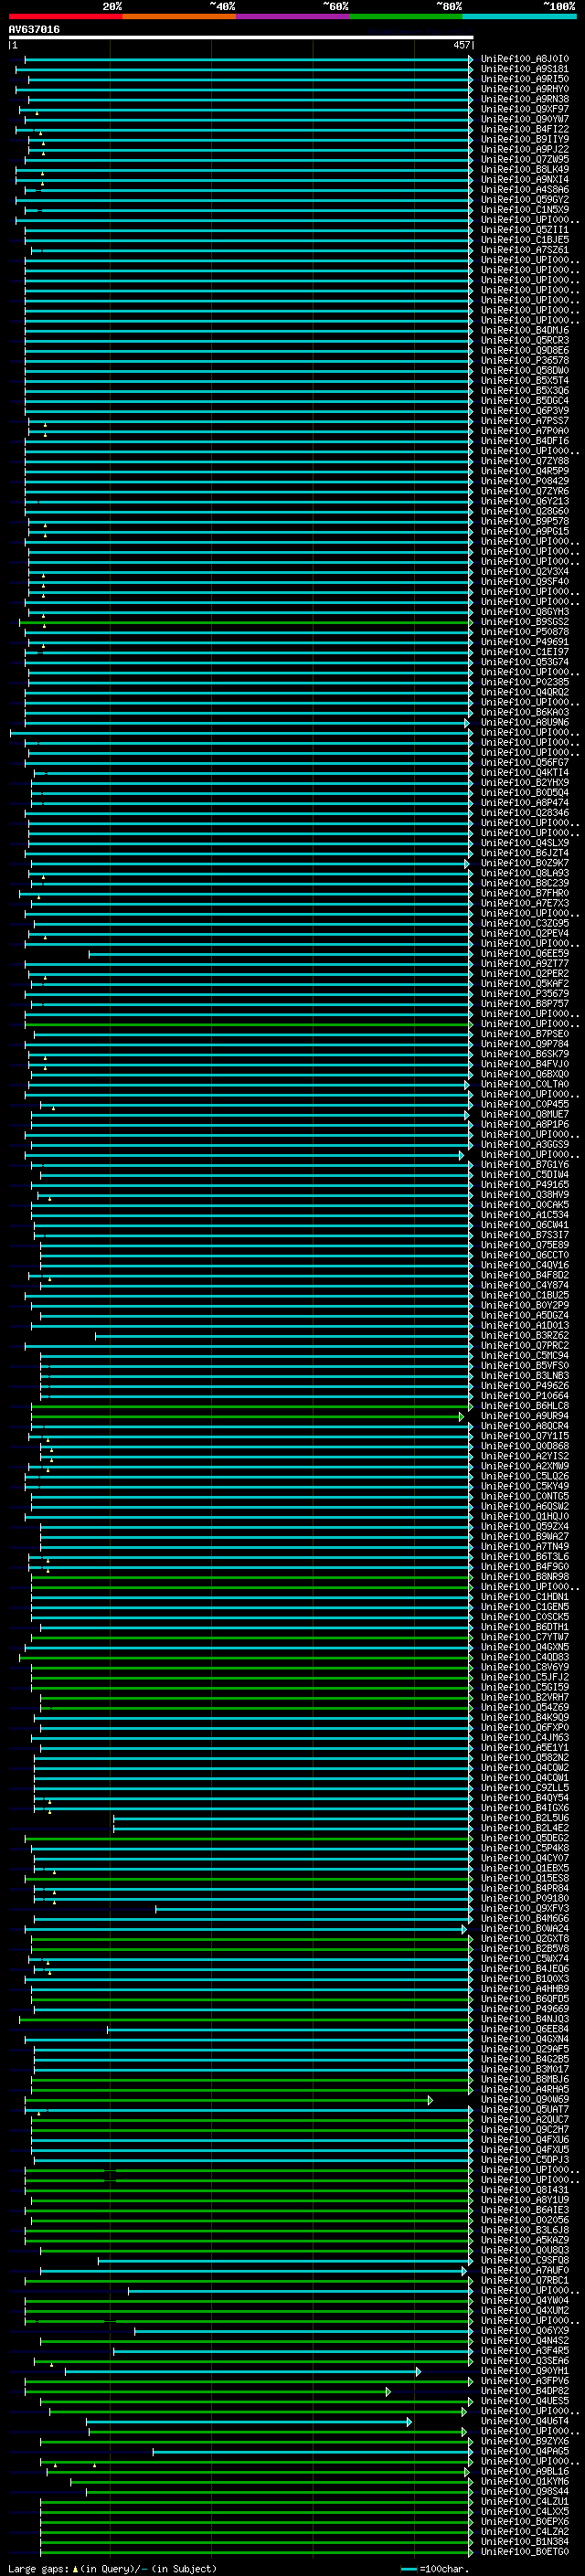
Task: Click the 457 query end position label
Action: point(461,45)
